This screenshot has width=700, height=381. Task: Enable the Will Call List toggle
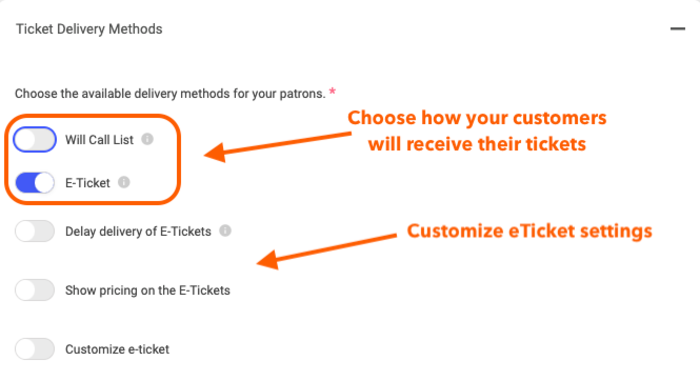coord(35,140)
